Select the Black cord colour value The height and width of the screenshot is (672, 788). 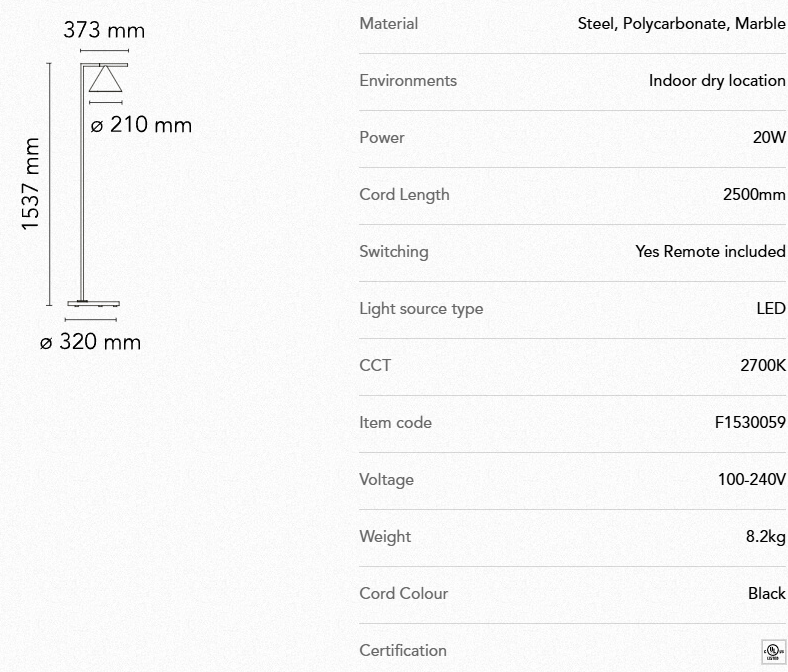tap(766, 593)
